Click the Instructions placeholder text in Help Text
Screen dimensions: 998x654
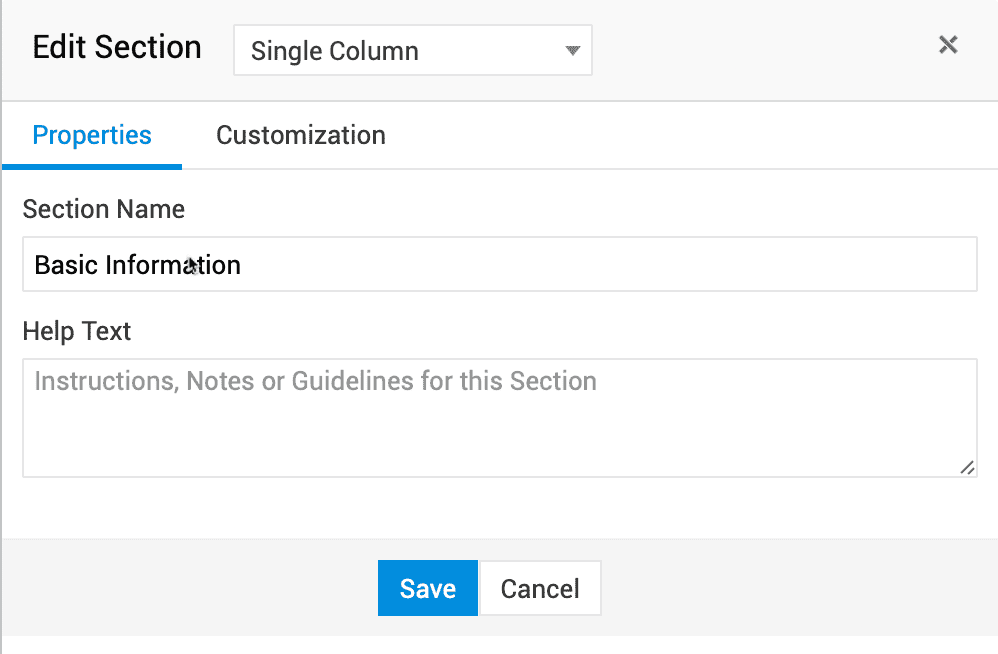click(x=315, y=381)
